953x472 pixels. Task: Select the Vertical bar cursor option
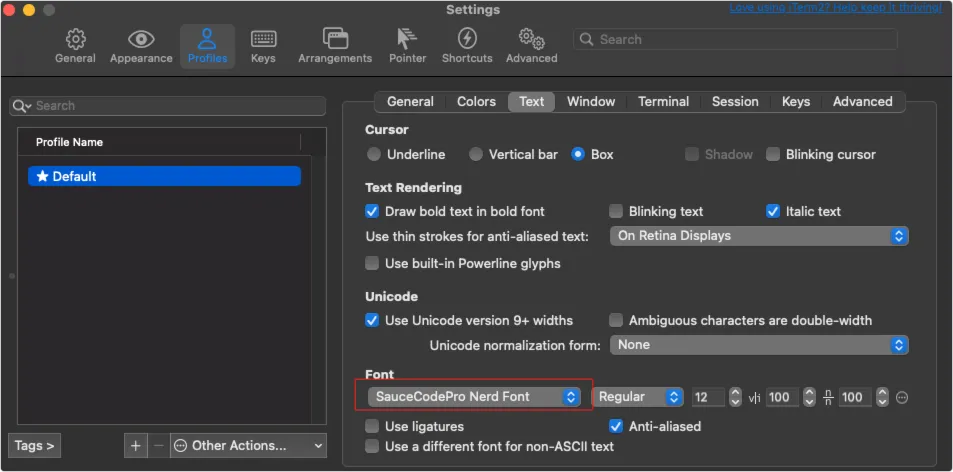[478, 155]
